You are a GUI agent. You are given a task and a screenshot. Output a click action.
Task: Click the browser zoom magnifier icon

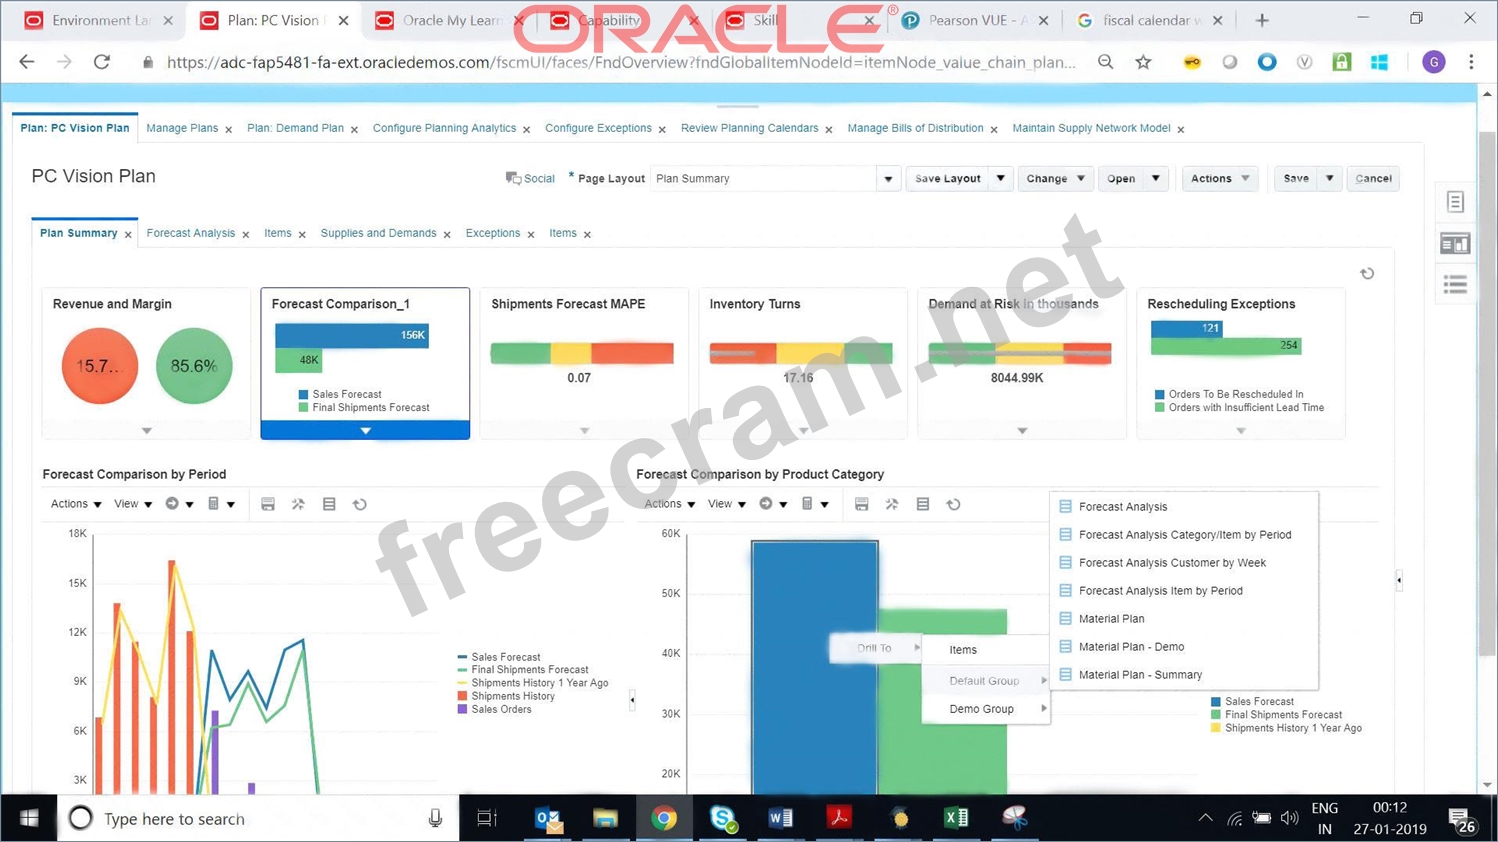pyautogui.click(x=1105, y=62)
